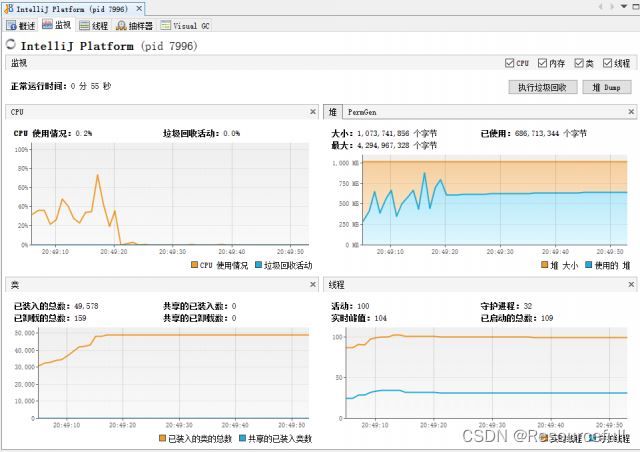640x452 pixels.
Task: Click the 垃圾回收活动 legend swatch
Action: (x=258, y=265)
